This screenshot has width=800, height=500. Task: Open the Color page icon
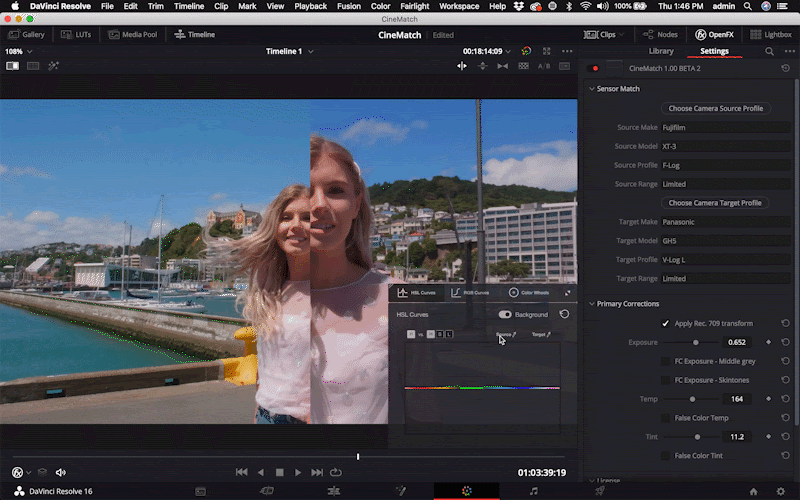click(x=466, y=491)
